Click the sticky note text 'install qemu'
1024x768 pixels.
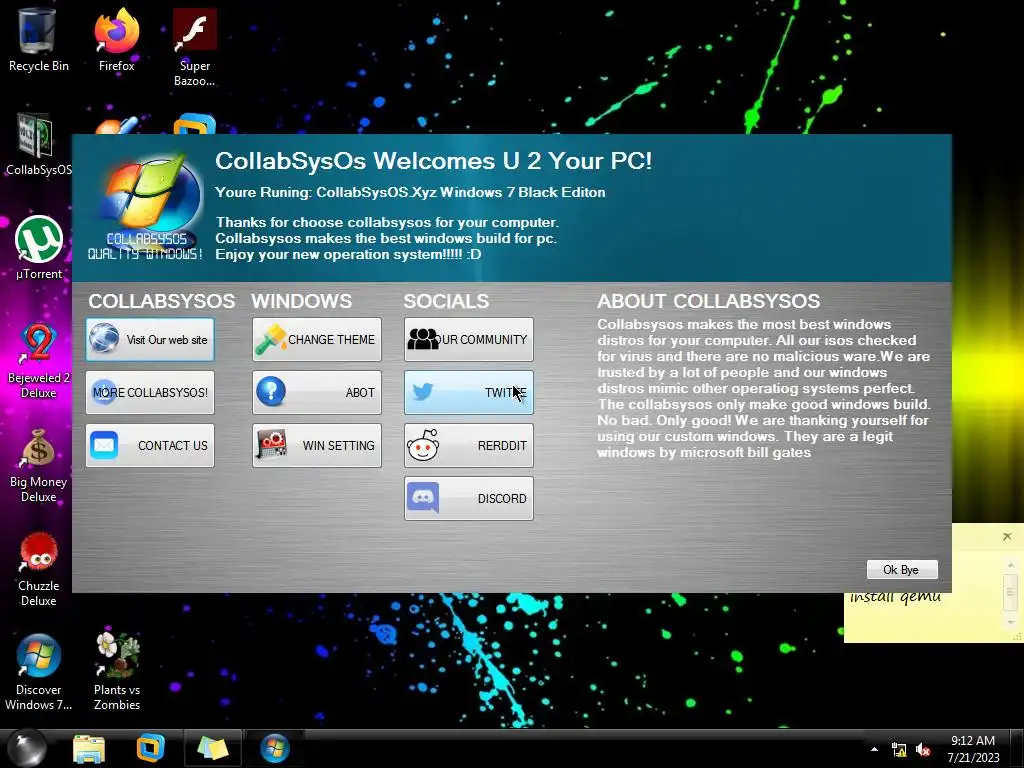click(895, 597)
